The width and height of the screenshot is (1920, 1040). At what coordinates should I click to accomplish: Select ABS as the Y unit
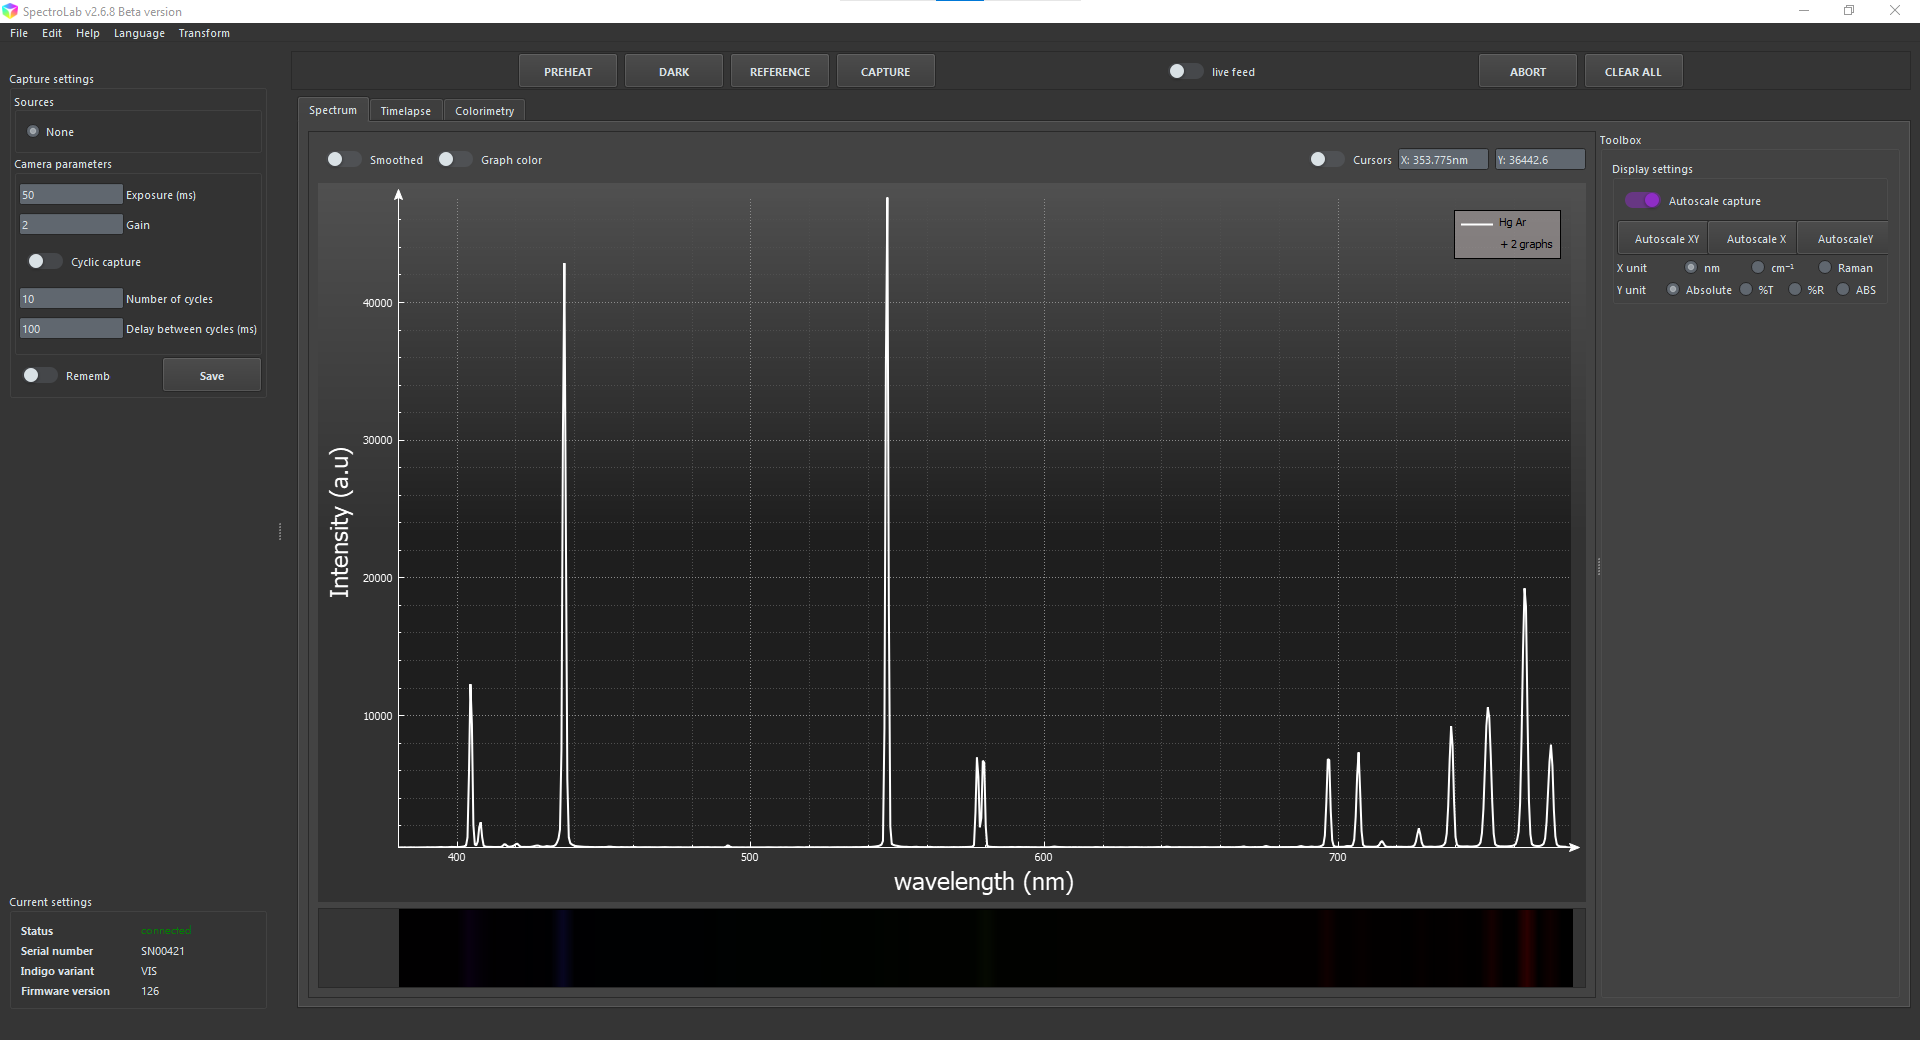click(x=1843, y=289)
